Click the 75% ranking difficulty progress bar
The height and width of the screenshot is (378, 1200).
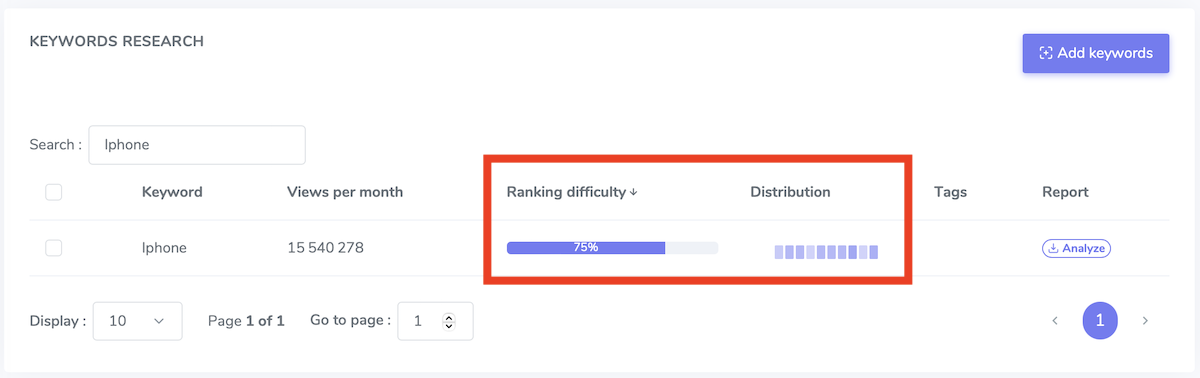point(612,248)
